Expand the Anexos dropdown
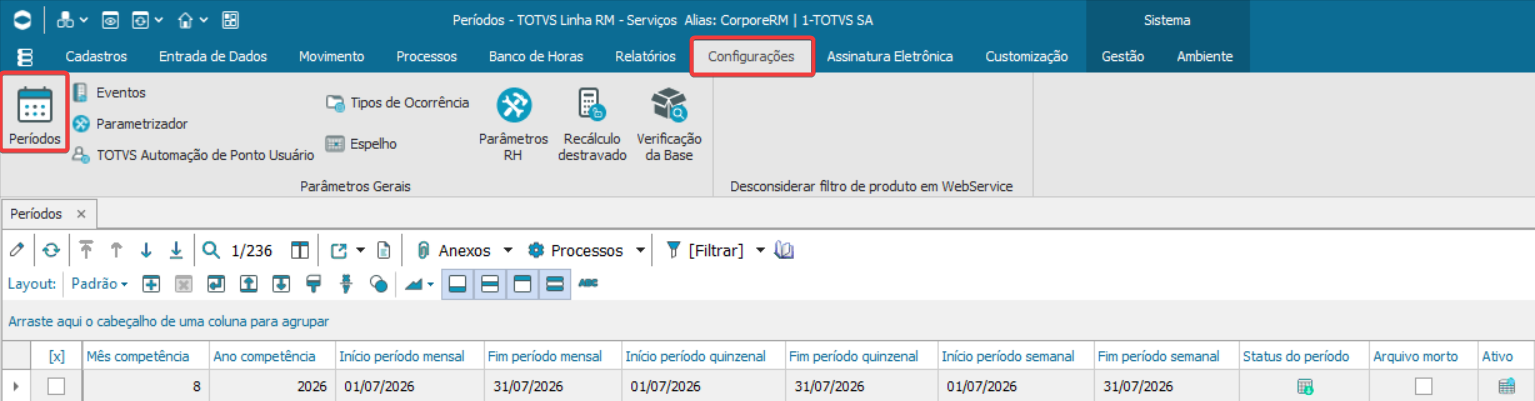This screenshot has width=1535, height=401. click(x=508, y=251)
